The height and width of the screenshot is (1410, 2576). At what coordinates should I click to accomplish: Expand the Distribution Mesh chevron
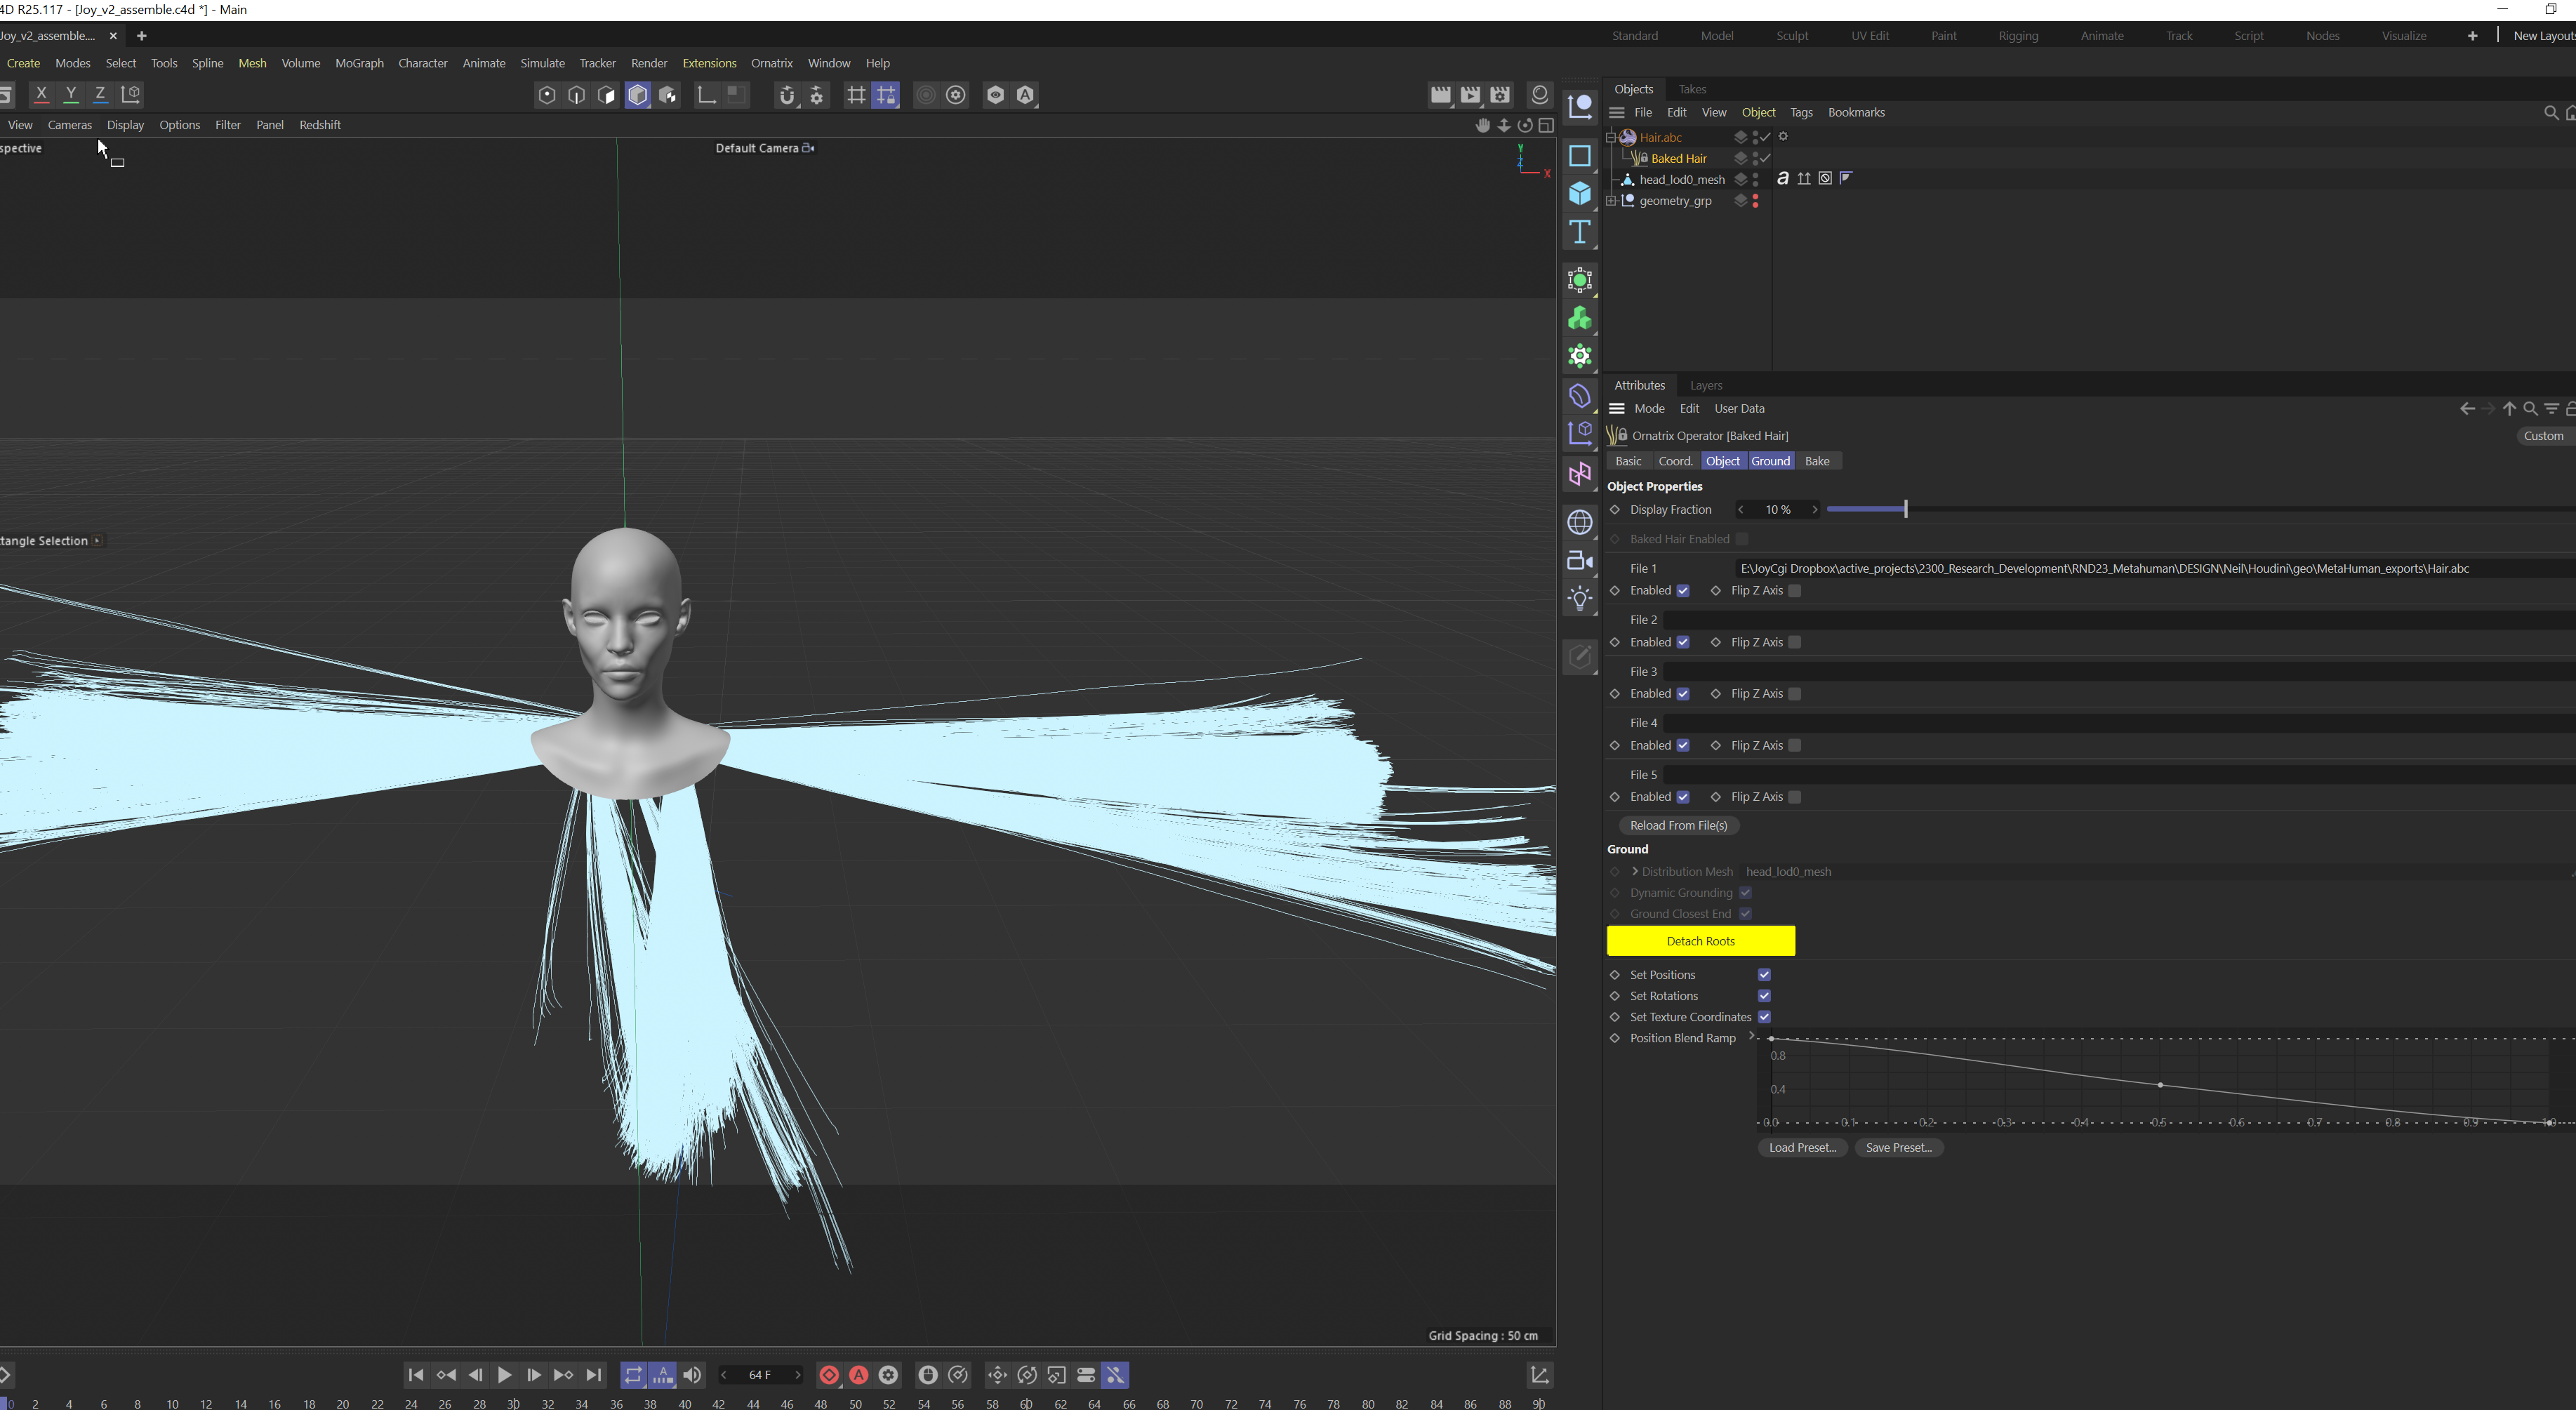pos(1635,872)
